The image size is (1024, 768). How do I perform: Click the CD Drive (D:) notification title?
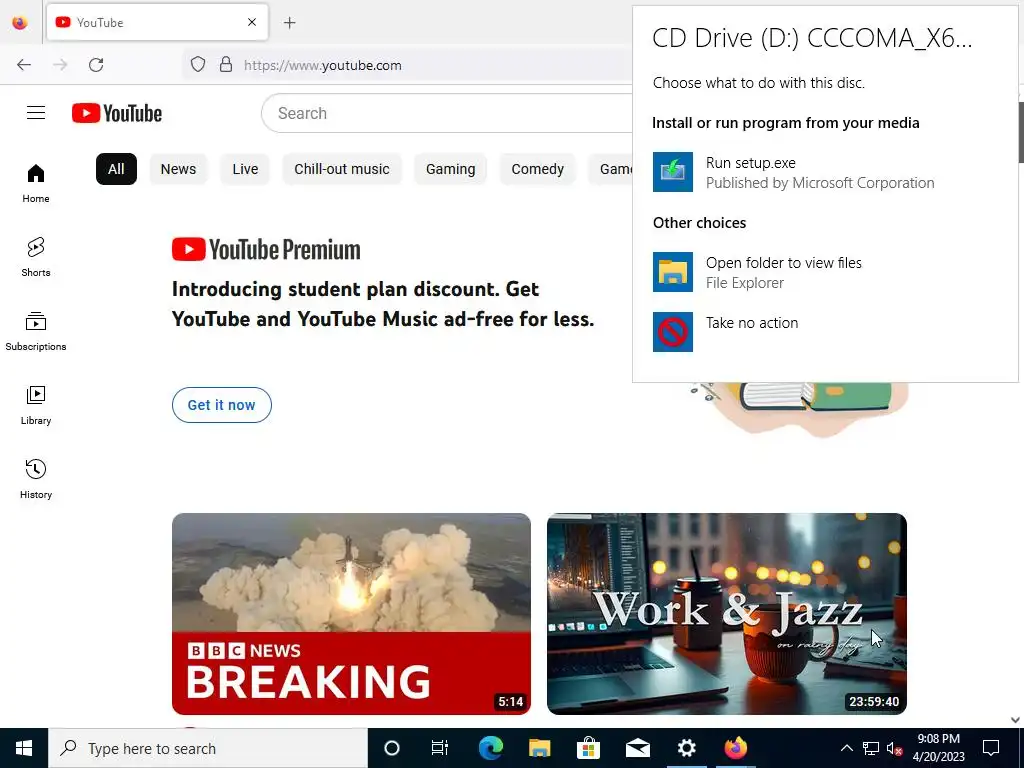point(812,38)
